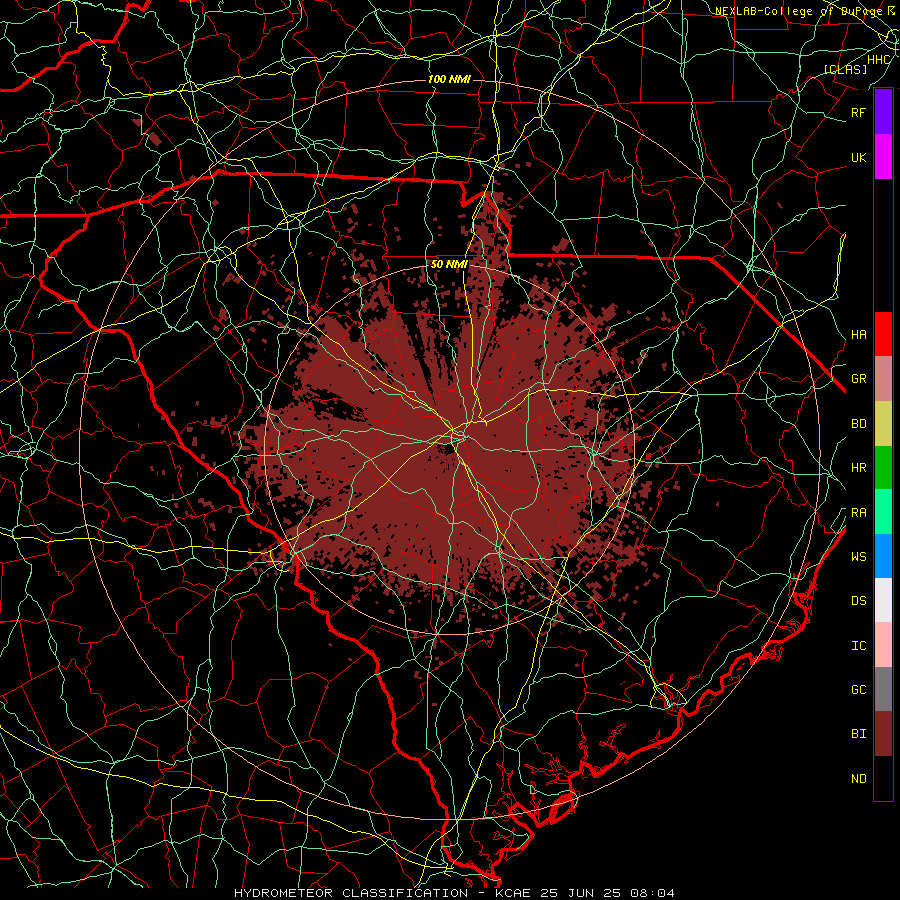Select the IC light pink legend swatch

point(883,645)
